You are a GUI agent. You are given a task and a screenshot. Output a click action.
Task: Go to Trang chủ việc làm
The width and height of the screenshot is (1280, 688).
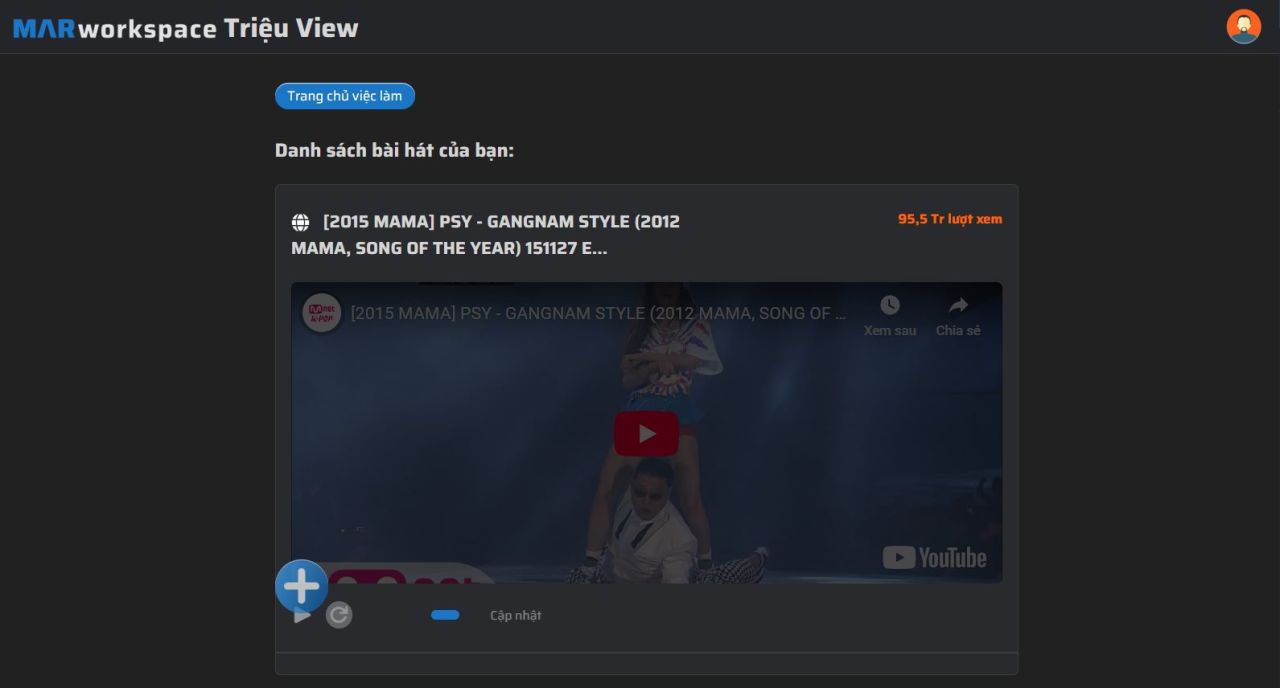tap(345, 96)
